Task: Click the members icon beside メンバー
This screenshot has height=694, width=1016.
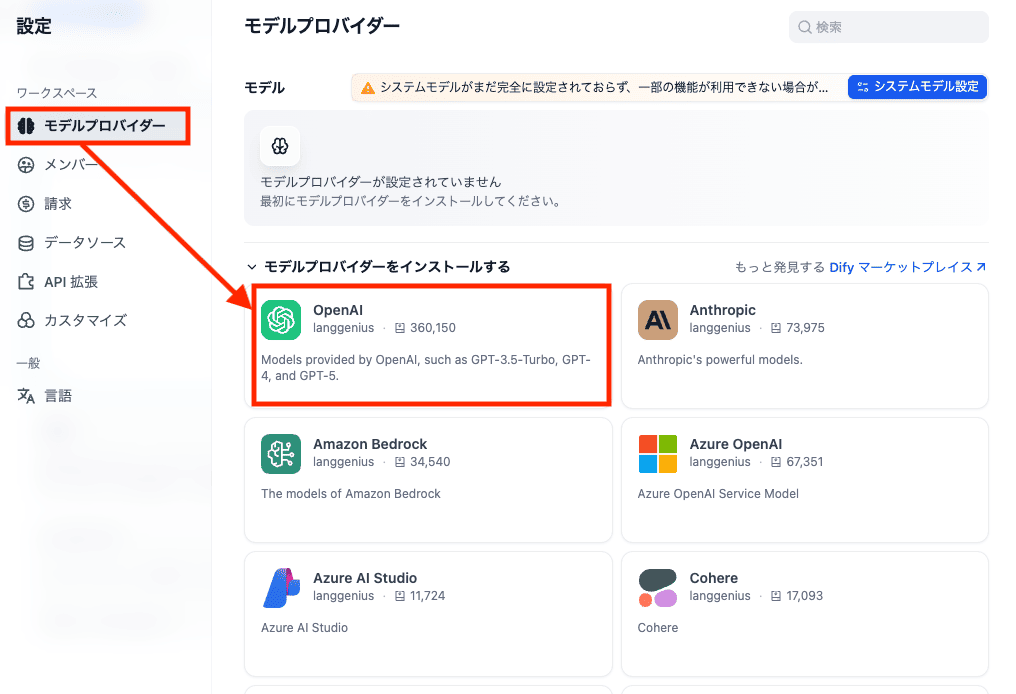Action: [x=26, y=165]
